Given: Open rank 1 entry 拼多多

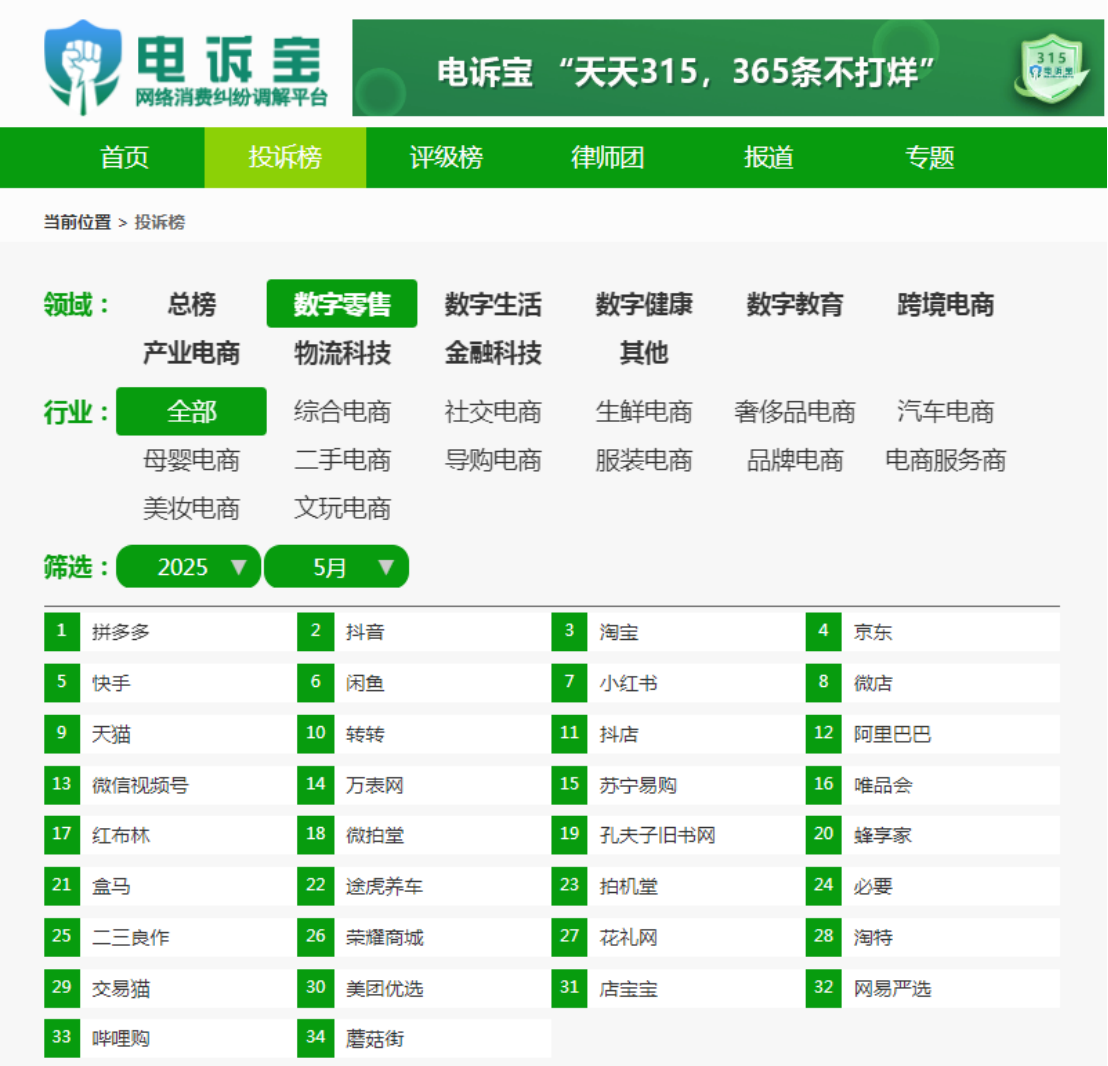Looking at the screenshot, I should (170, 632).
